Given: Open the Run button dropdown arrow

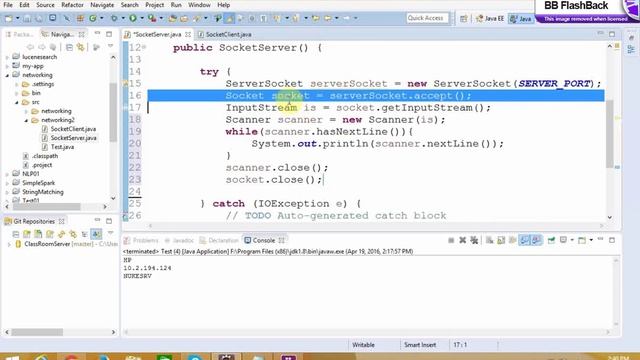Looking at the screenshot, I should pos(142,18).
